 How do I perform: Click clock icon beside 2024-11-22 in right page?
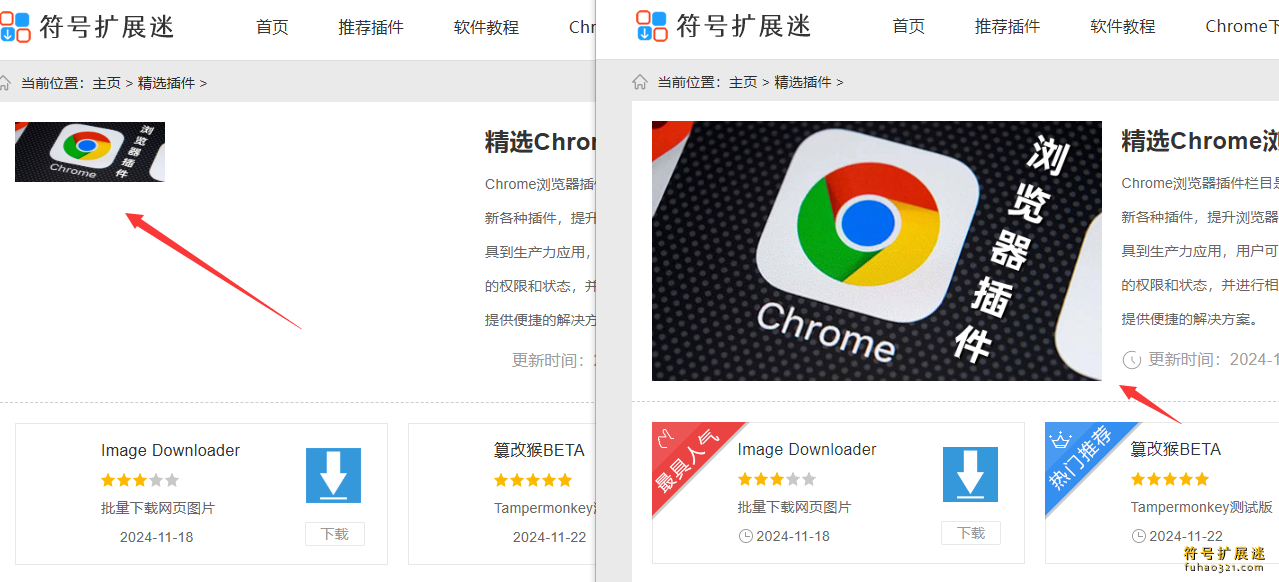pos(1138,536)
